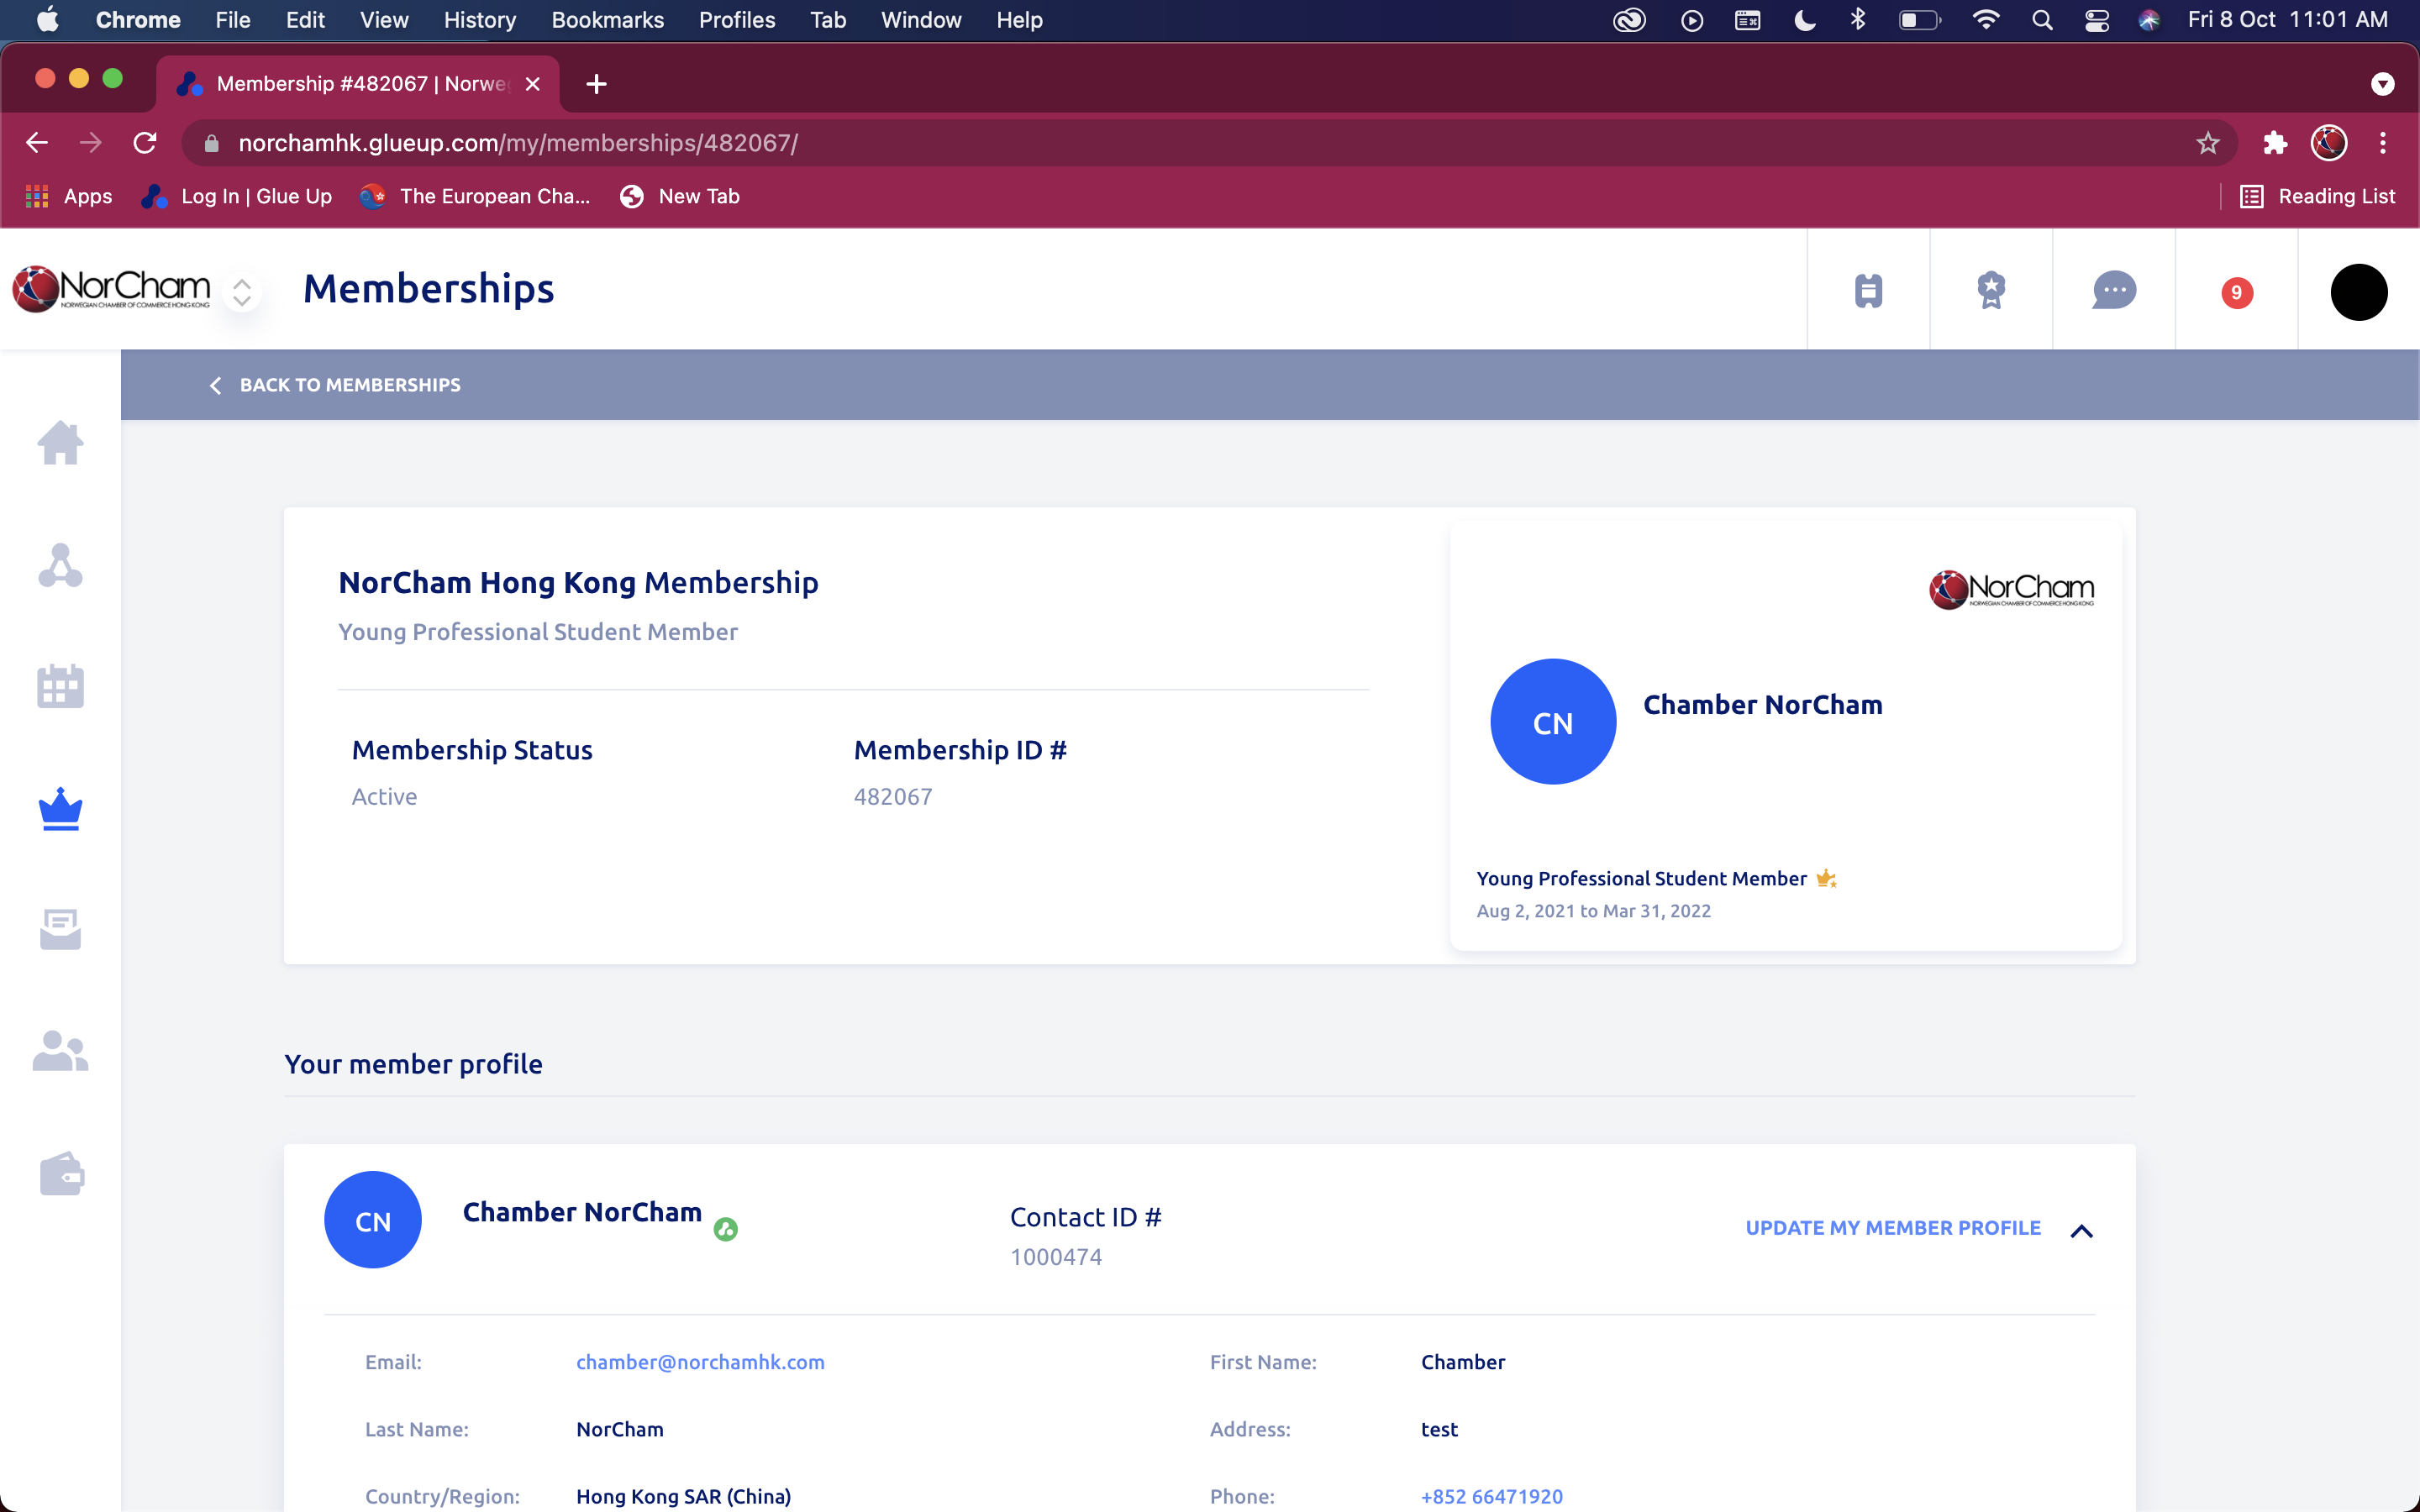
Task: Click browser forward arrow
Action: point(91,143)
